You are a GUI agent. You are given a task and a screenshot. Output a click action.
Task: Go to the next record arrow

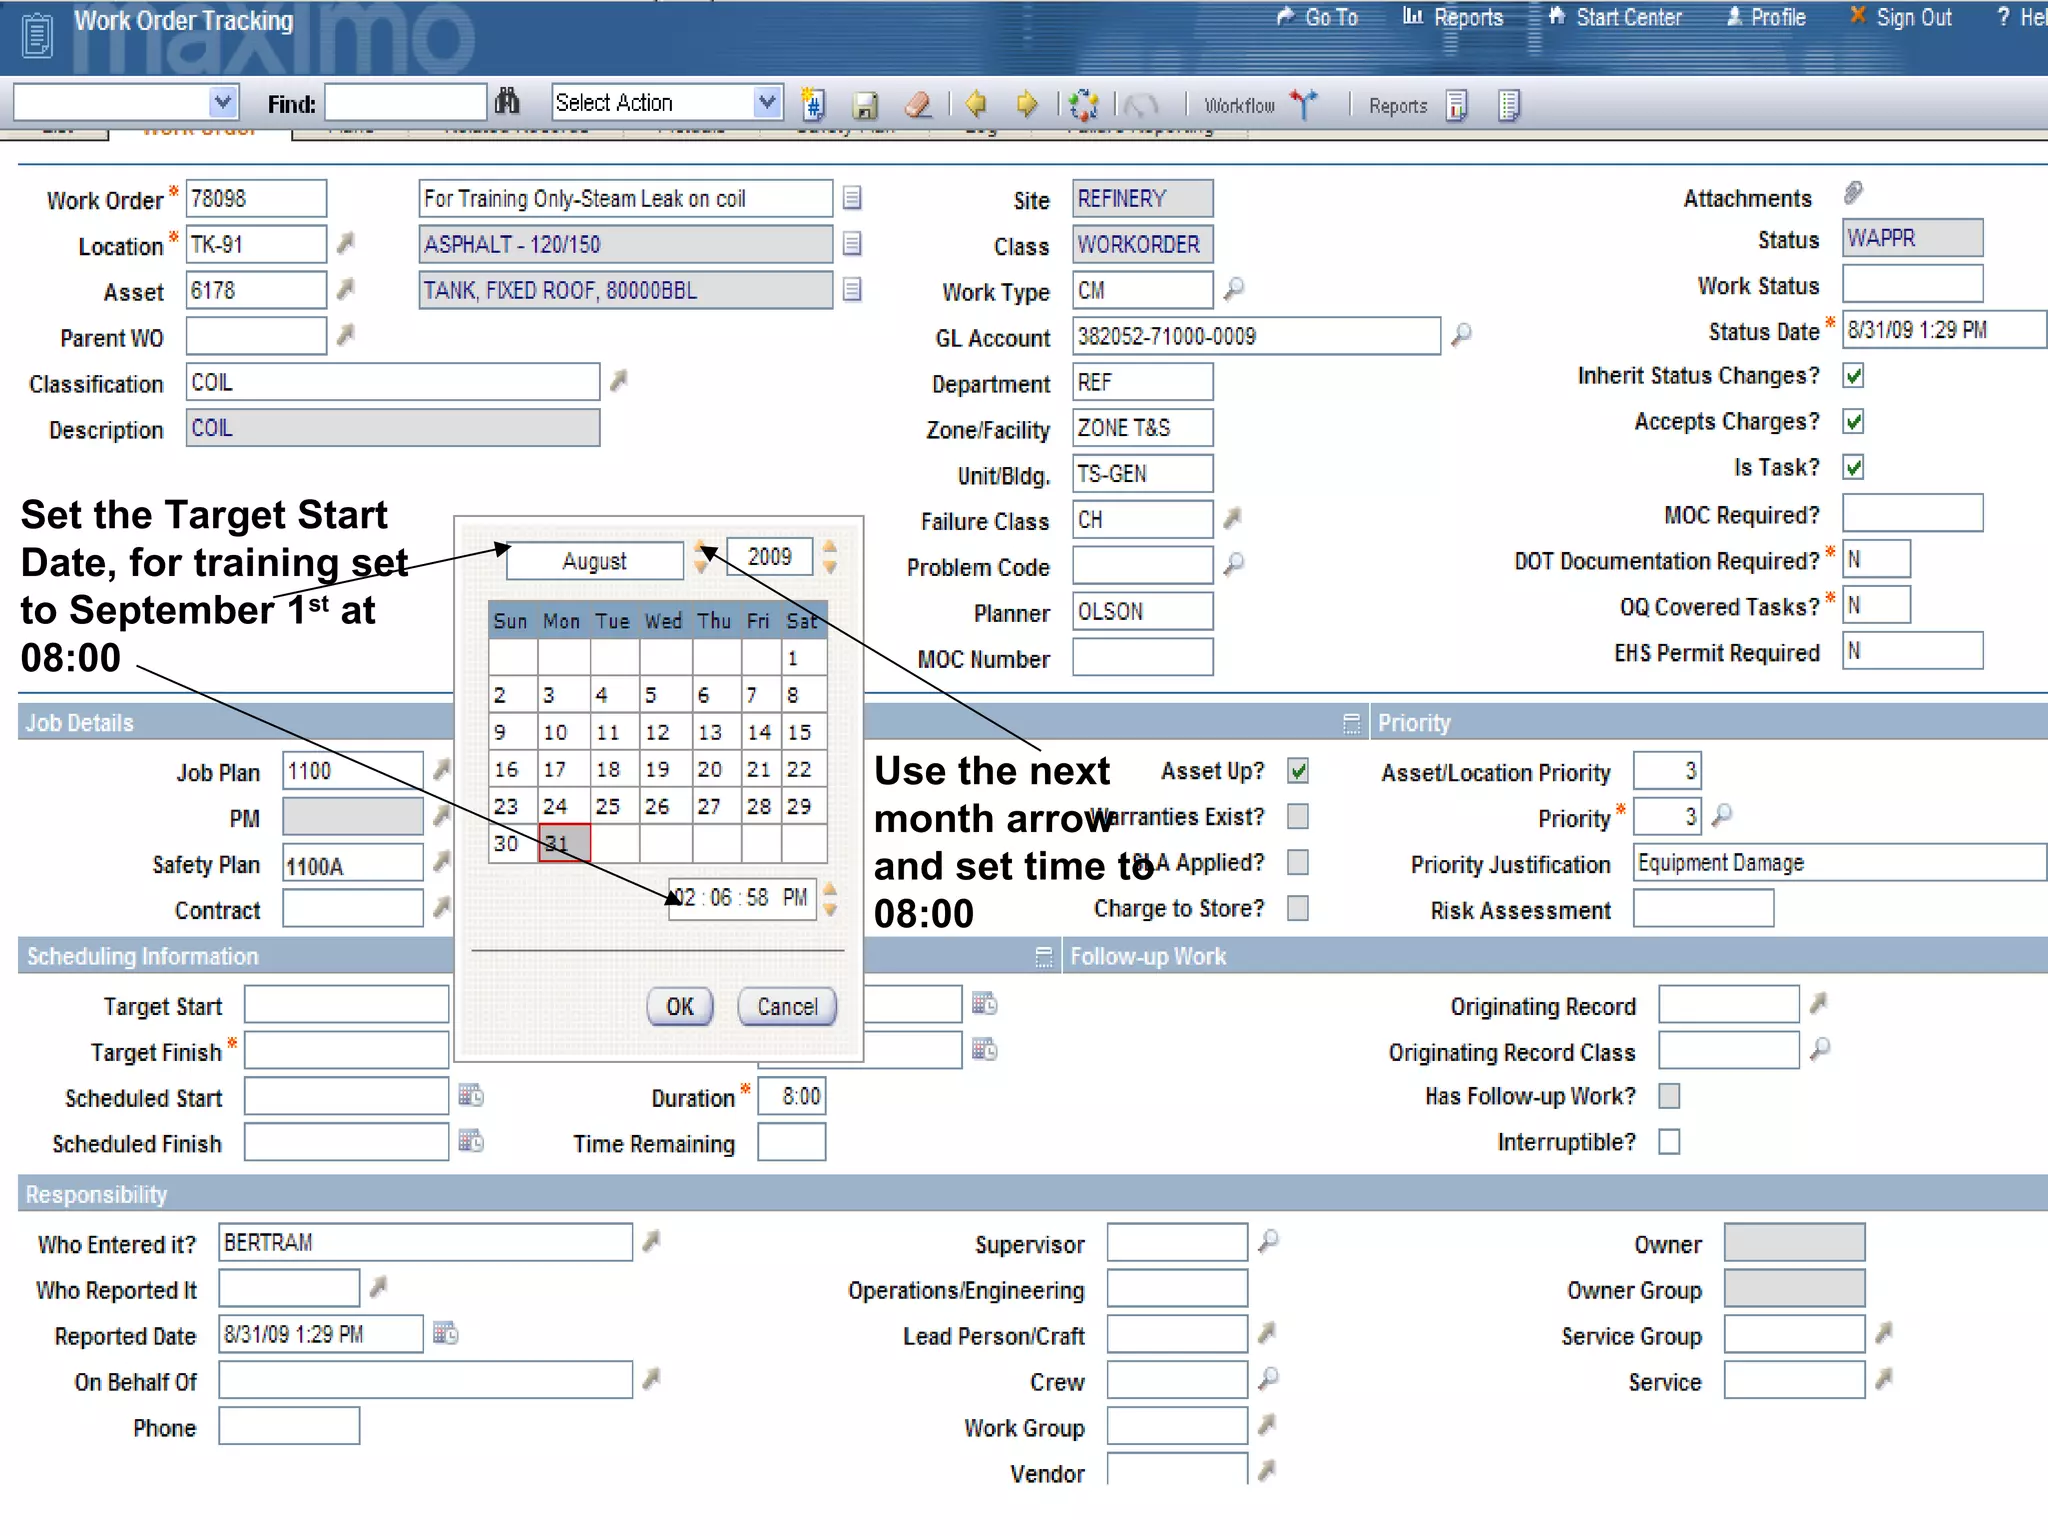tap(1027, 103)
